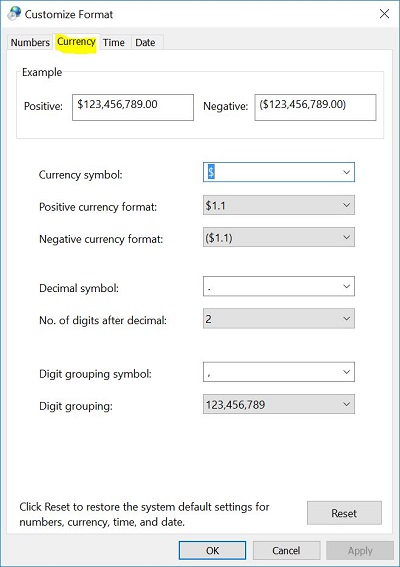Switch to the Numbers tab
400x567 pixels.
[30, 42]
